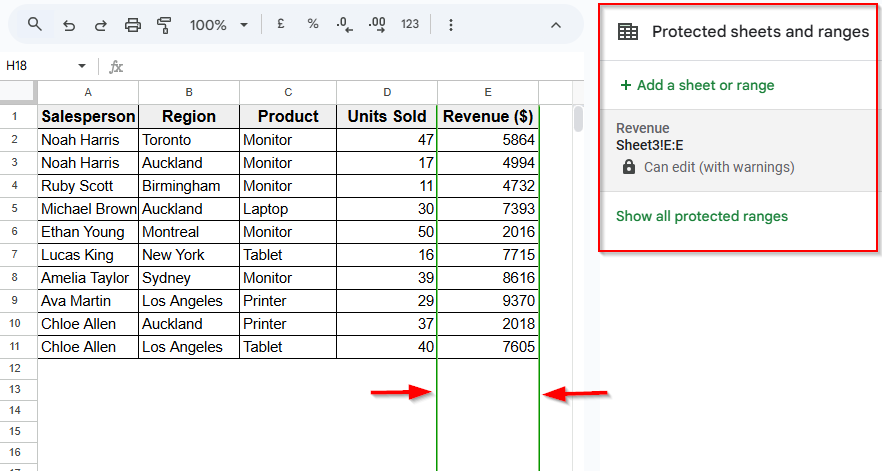The height and width of the screenshot is (471, 882).
Task: Open the Revenue protected range entry
Action: click(738, 148)
